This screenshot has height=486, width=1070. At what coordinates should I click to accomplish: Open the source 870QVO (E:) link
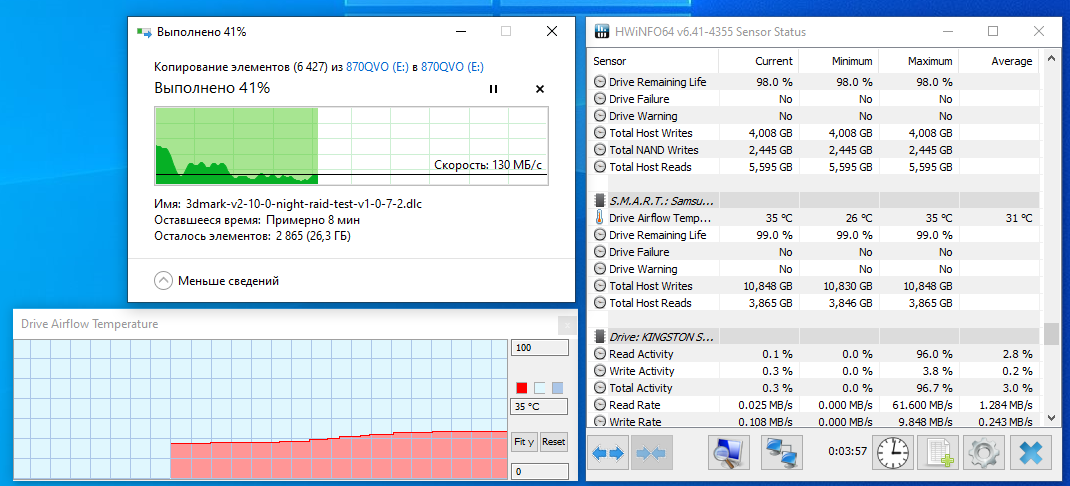(x=377, y=66)
